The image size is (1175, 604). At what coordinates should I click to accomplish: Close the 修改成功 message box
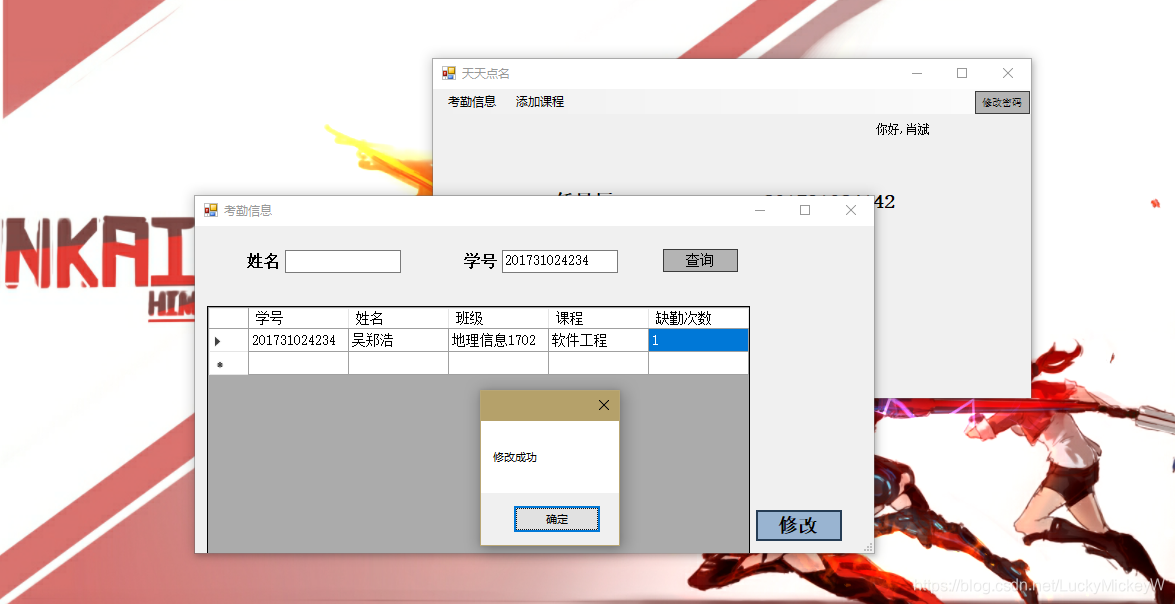coord(603,405)
